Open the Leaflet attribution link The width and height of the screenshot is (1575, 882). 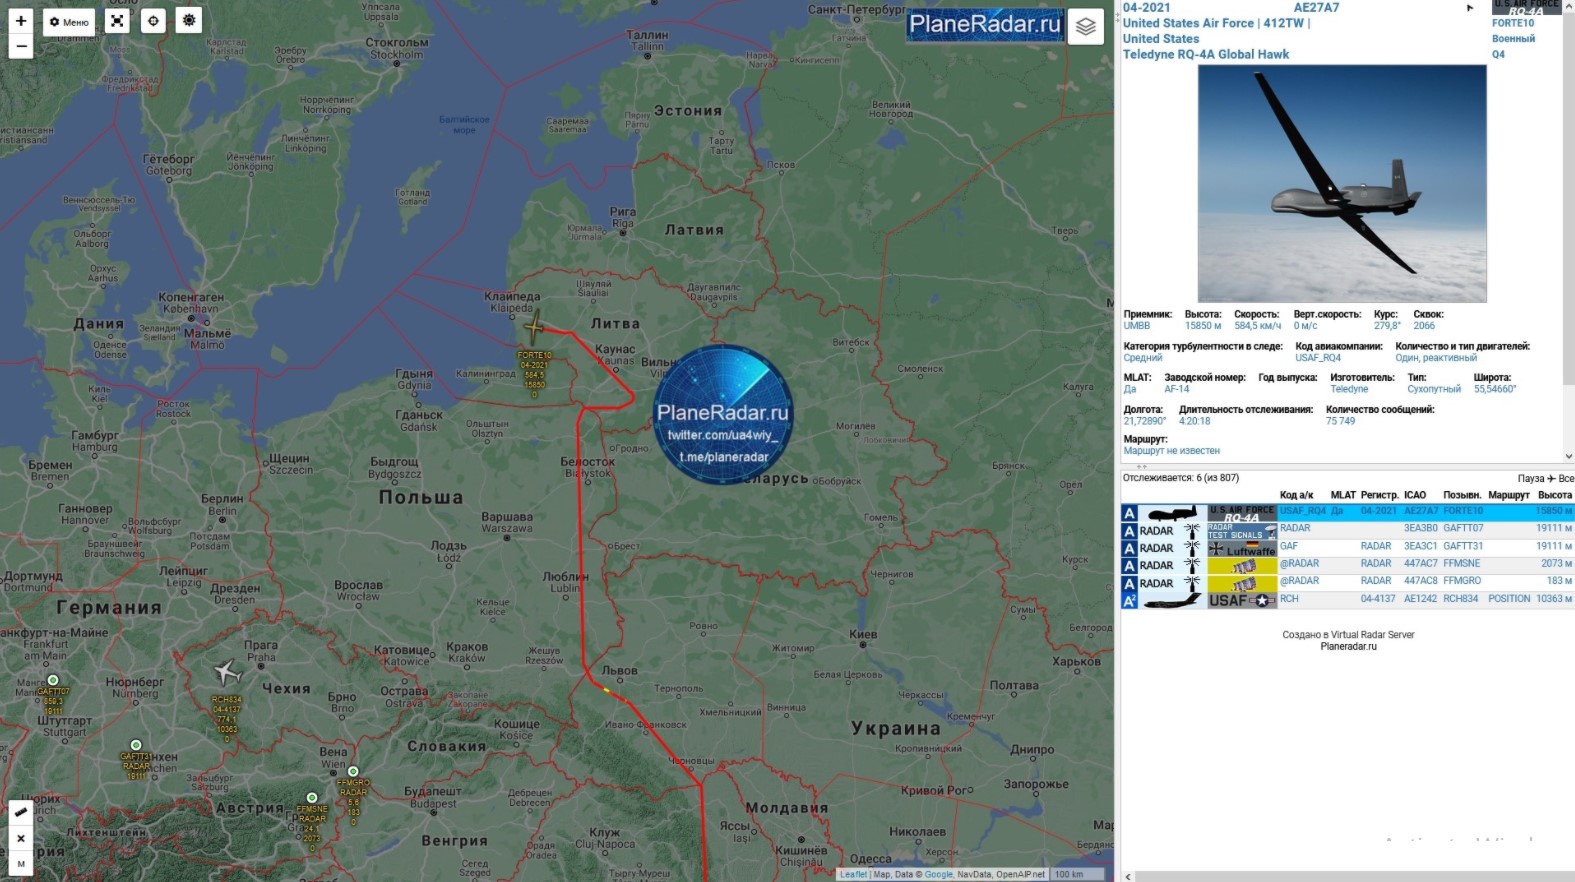tap(853, 874)
